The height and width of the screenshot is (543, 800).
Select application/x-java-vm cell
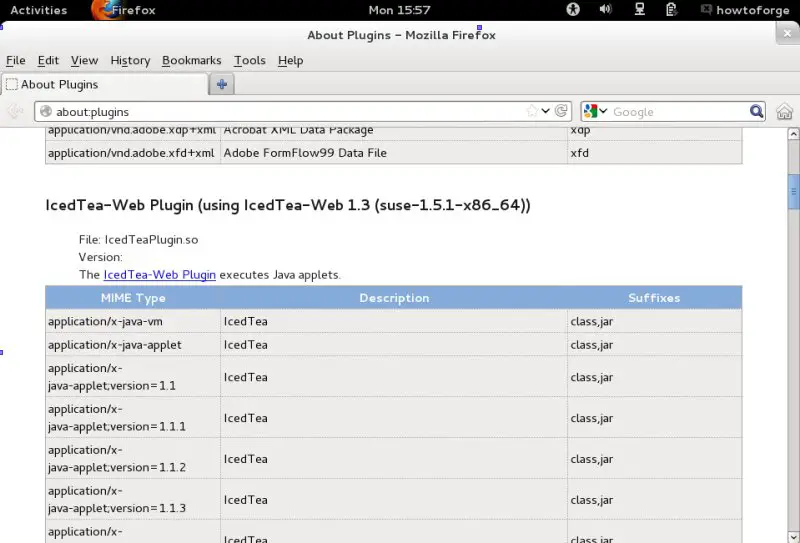click(133, 322)
